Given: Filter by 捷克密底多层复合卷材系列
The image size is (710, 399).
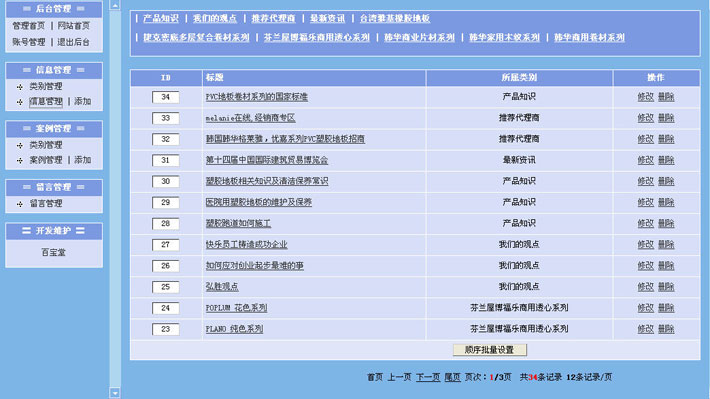Looking at the screenshot, I should click(x=196, y=38).
